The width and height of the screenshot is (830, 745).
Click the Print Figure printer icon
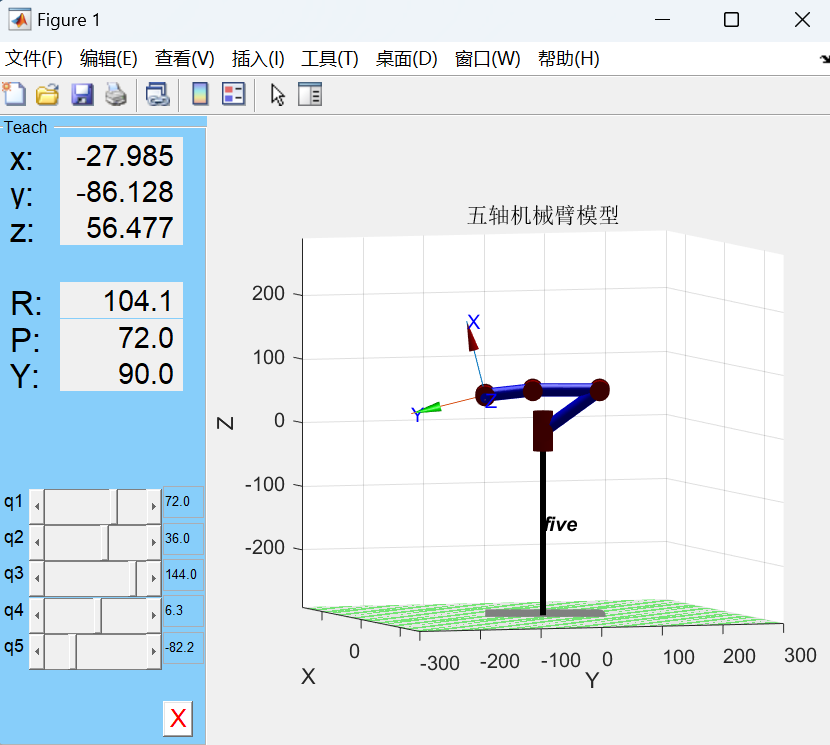click(116, 95)
